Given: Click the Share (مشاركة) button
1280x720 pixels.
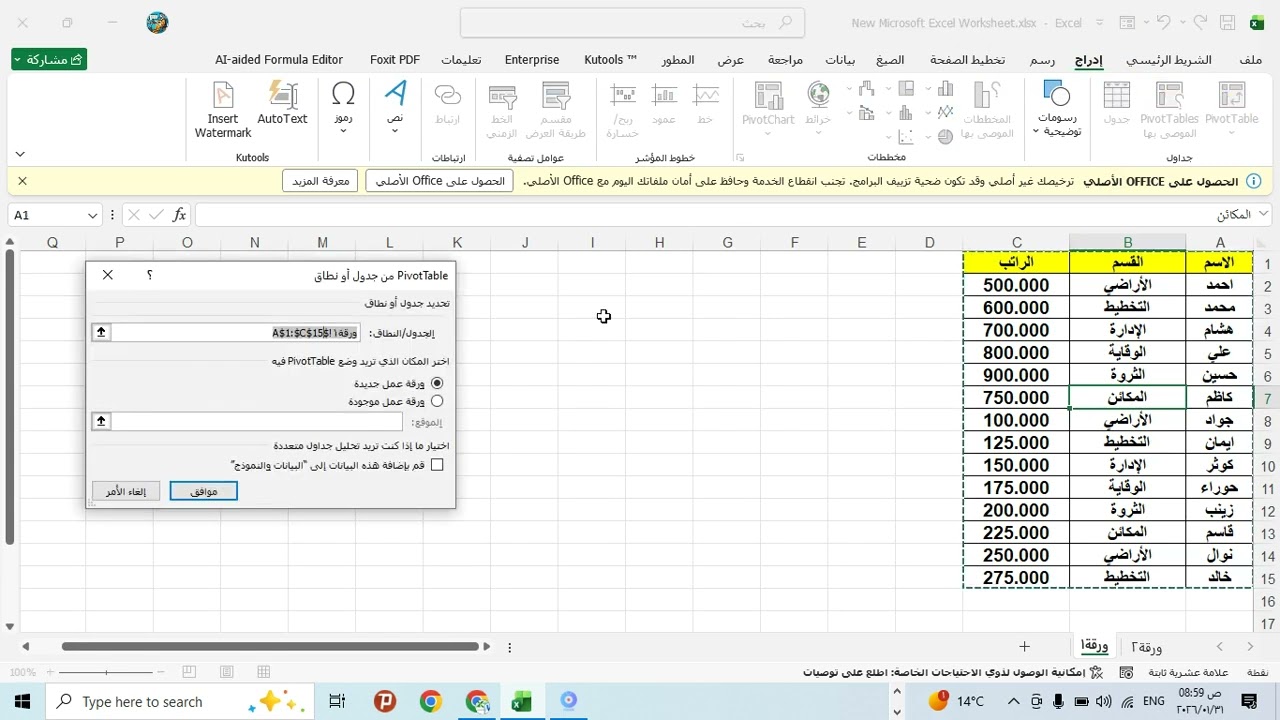Looking at the screenshot, I should tap(49, 60).
